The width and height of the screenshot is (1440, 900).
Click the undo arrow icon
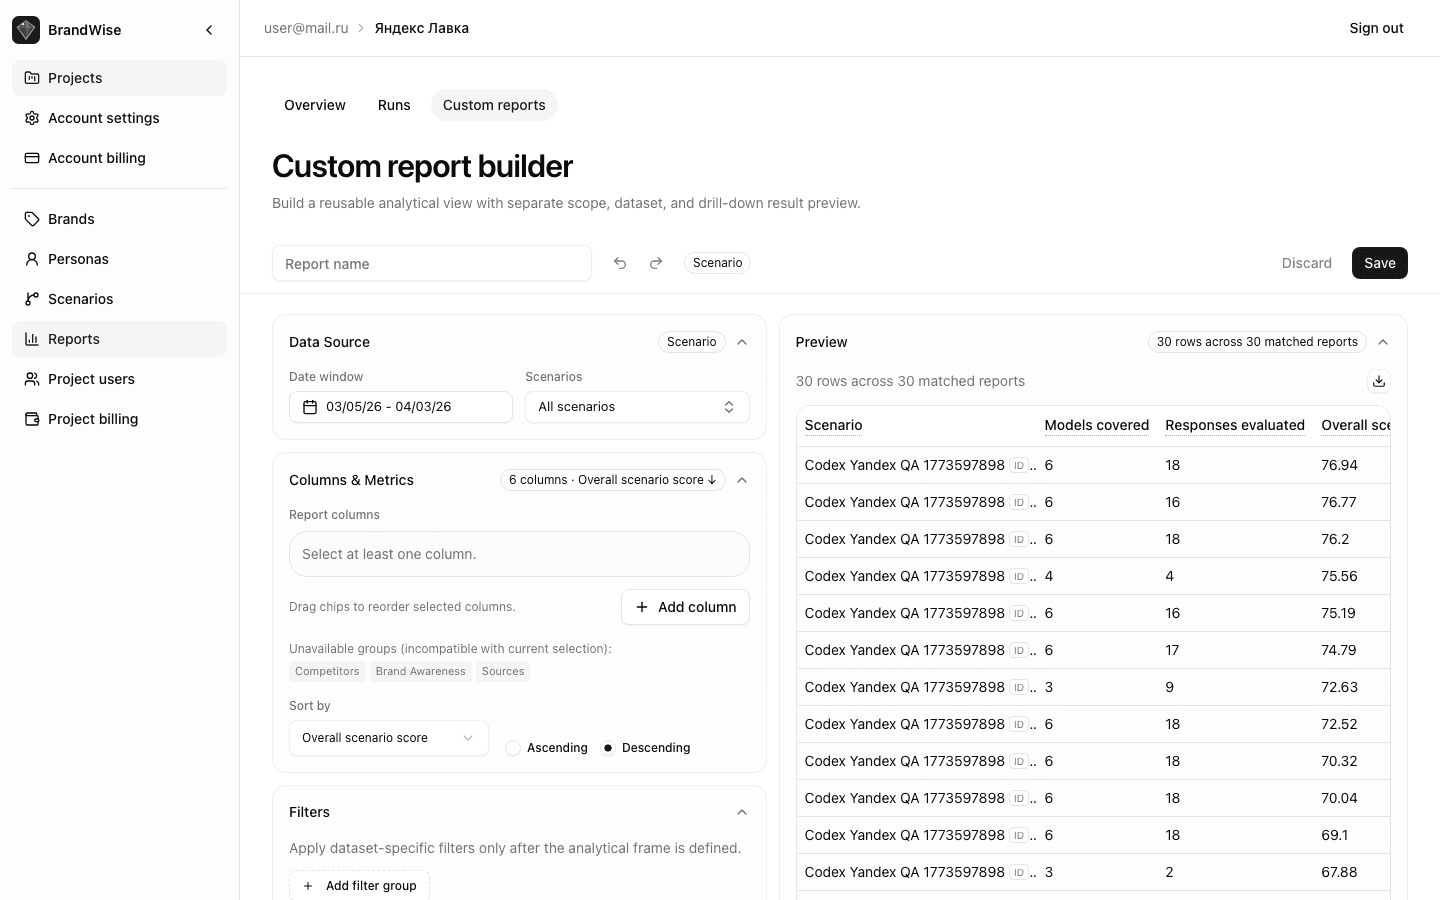(620, 263)
